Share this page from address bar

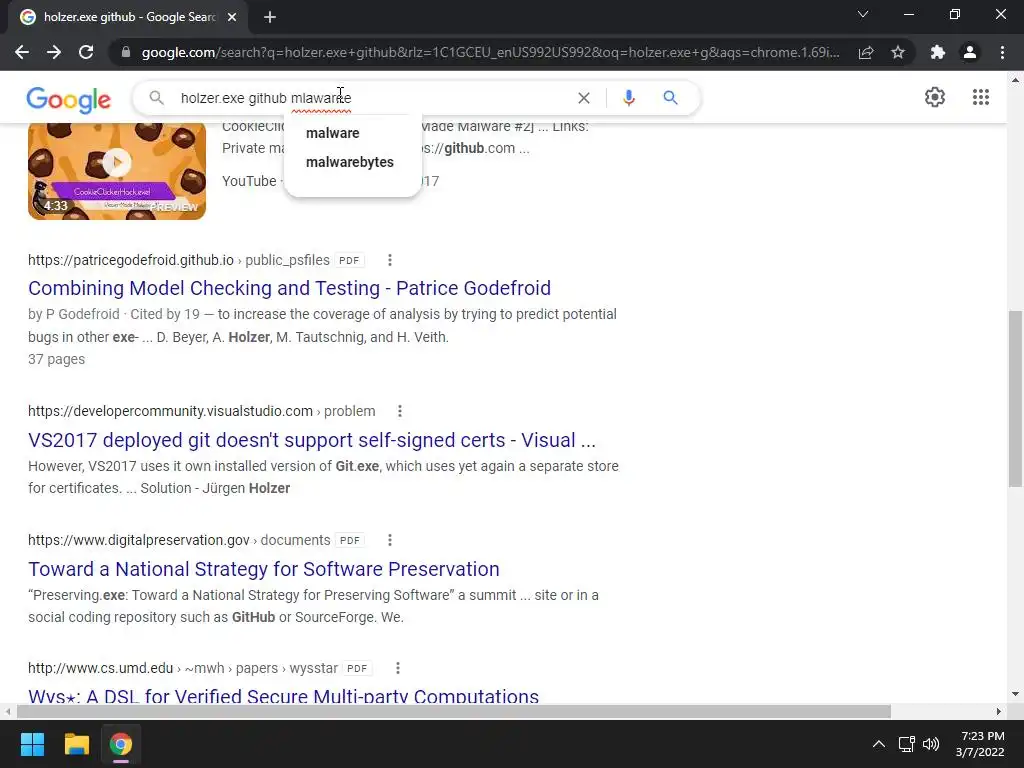click(866, 52)
